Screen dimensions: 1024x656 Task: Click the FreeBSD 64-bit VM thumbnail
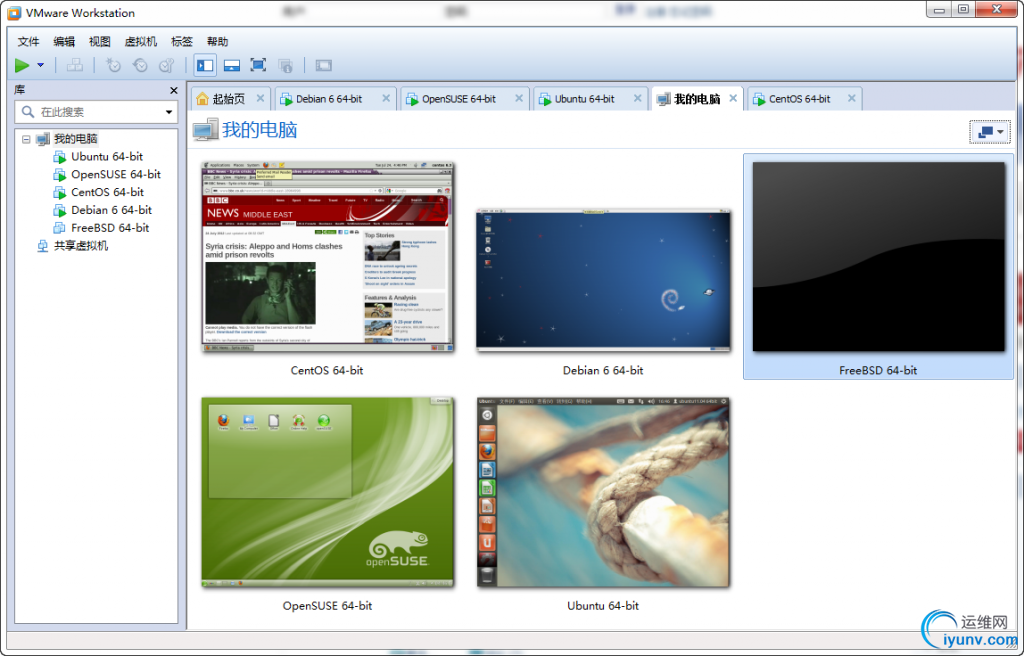tap(878, 257)
